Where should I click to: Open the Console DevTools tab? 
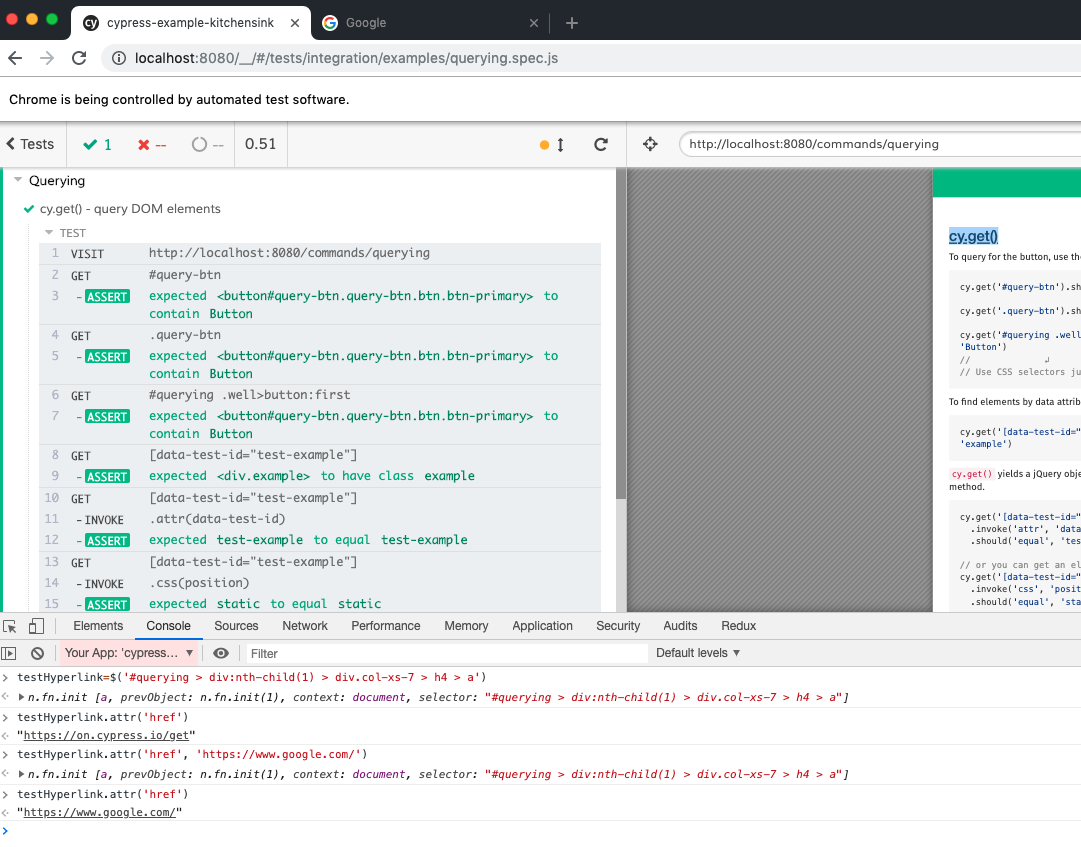pyautogui.click(x=168, y=626)
